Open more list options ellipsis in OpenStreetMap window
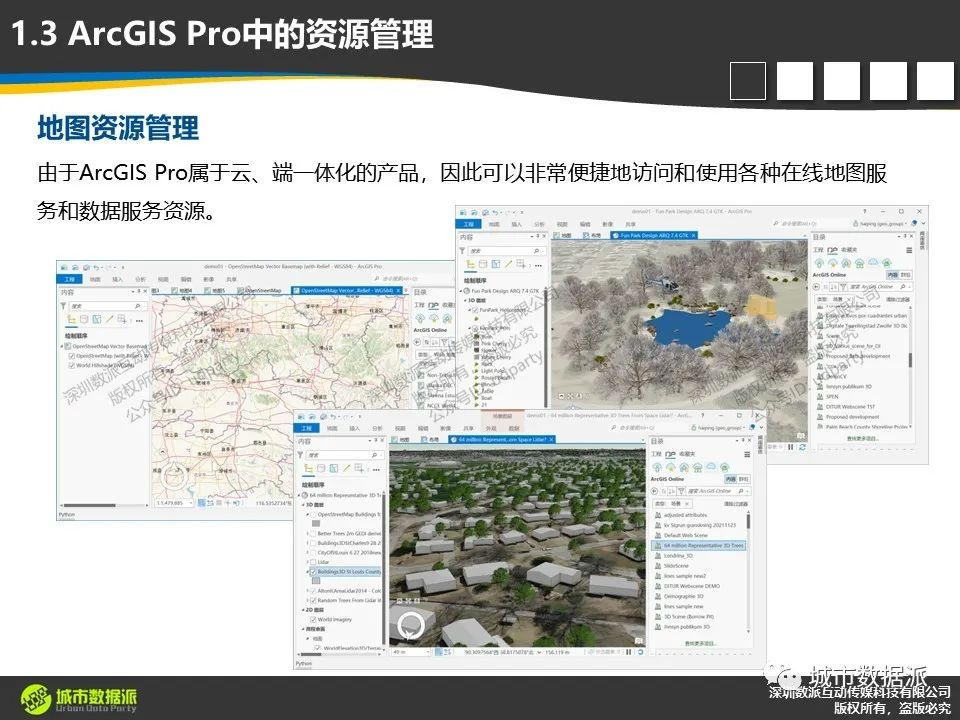The image size is (960, 720). pos(139,320)
